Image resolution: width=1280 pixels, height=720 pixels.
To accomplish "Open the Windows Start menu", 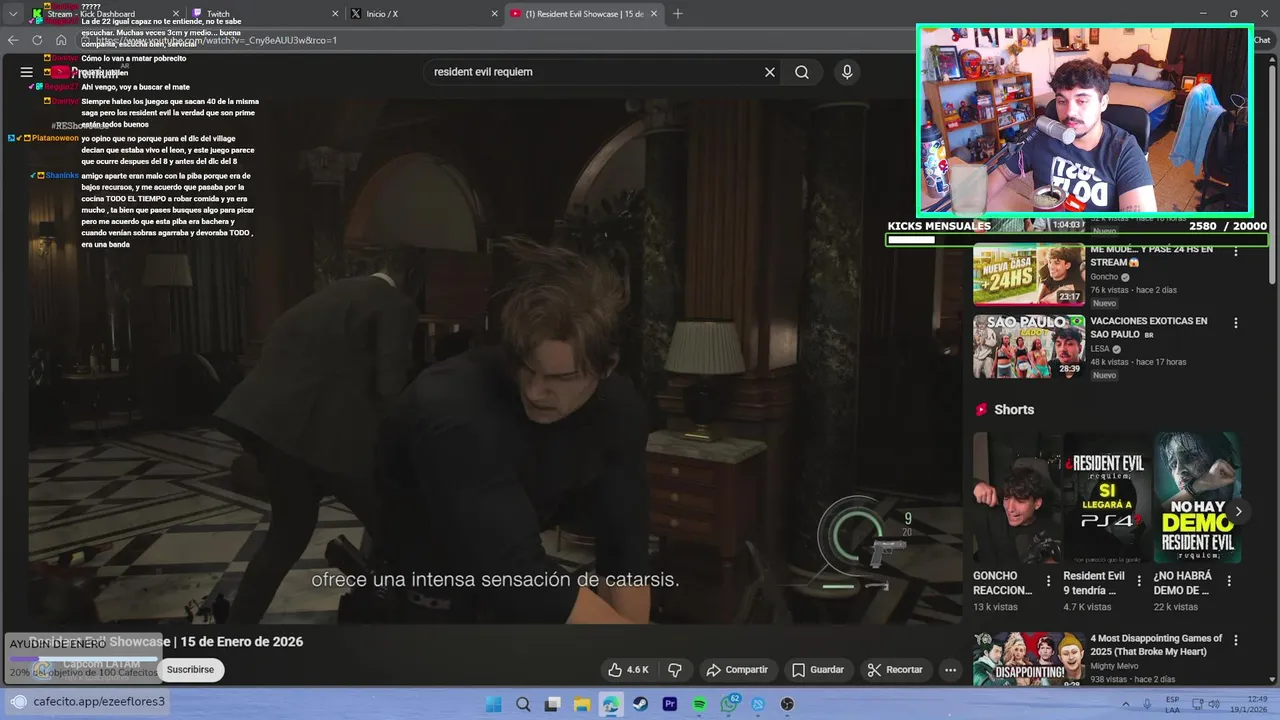I will tap(494, 704).
